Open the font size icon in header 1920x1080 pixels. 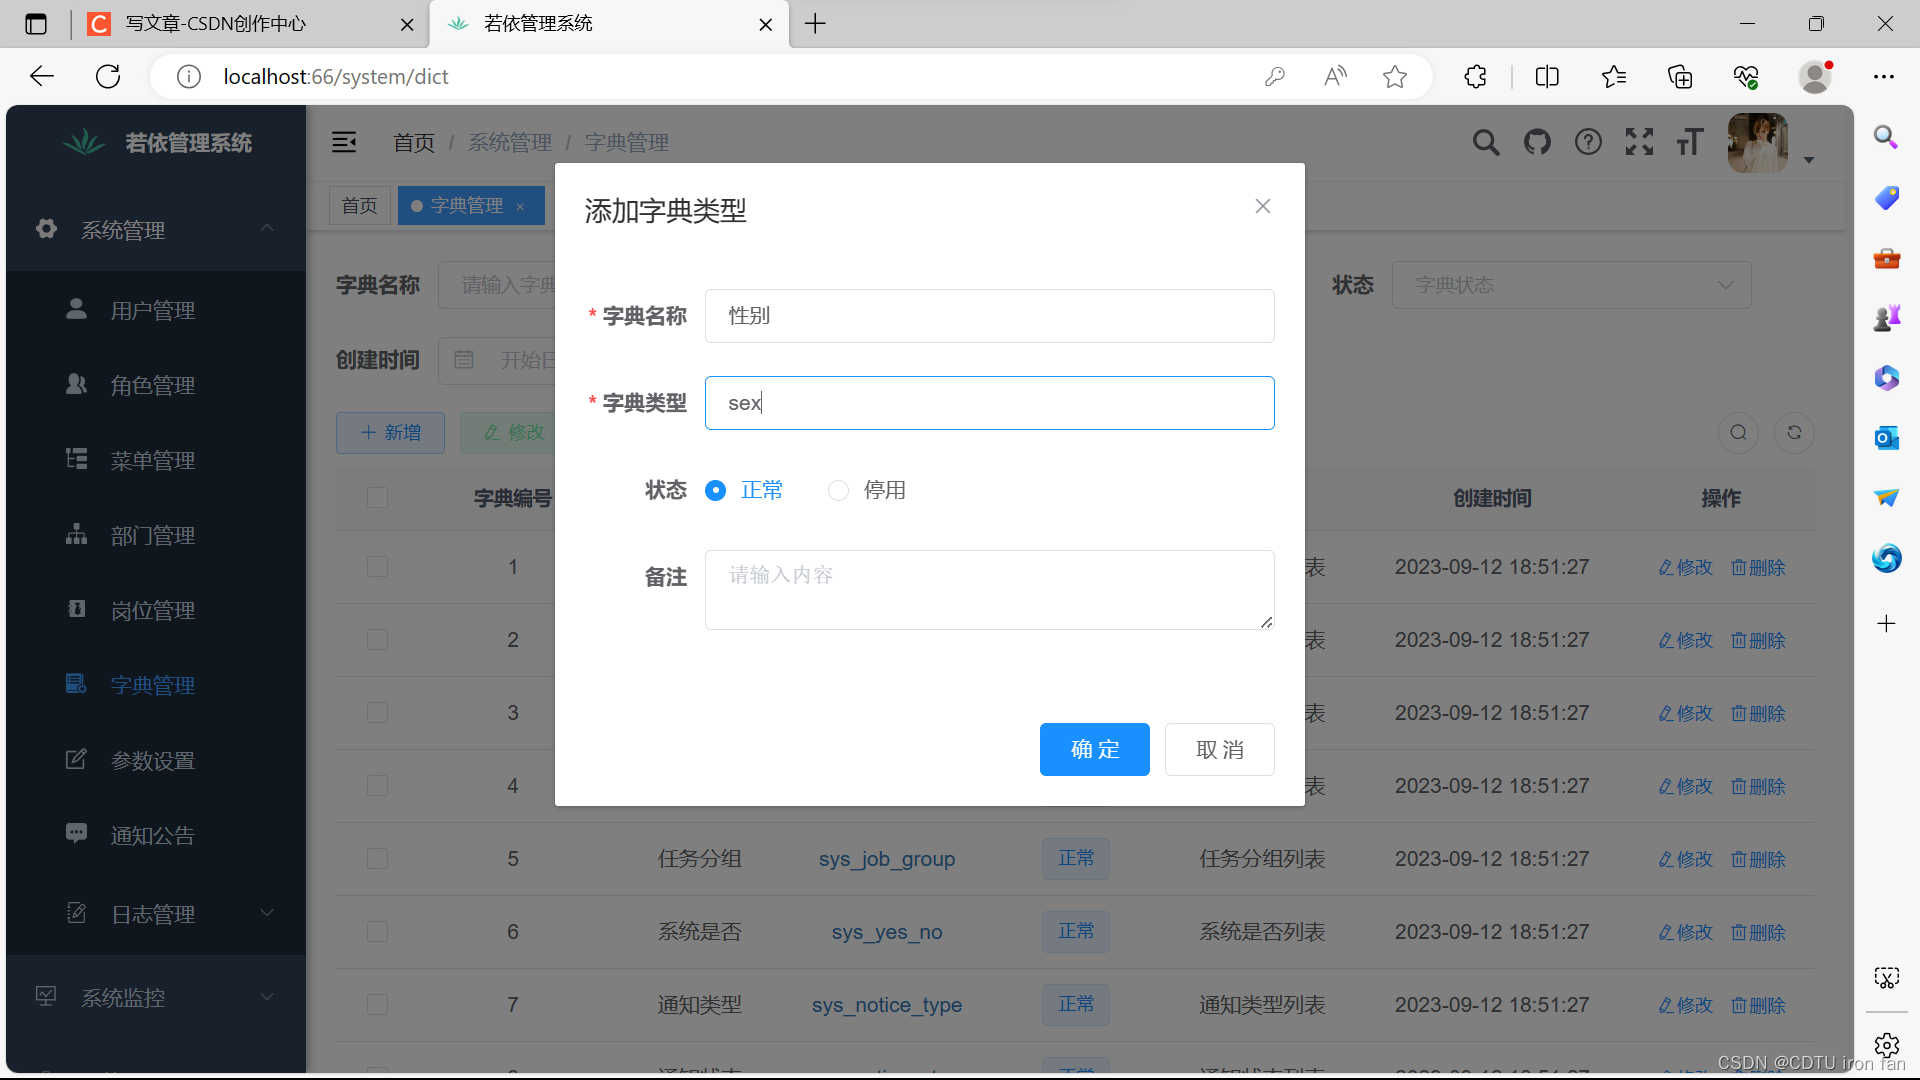tap(1690, 142)
